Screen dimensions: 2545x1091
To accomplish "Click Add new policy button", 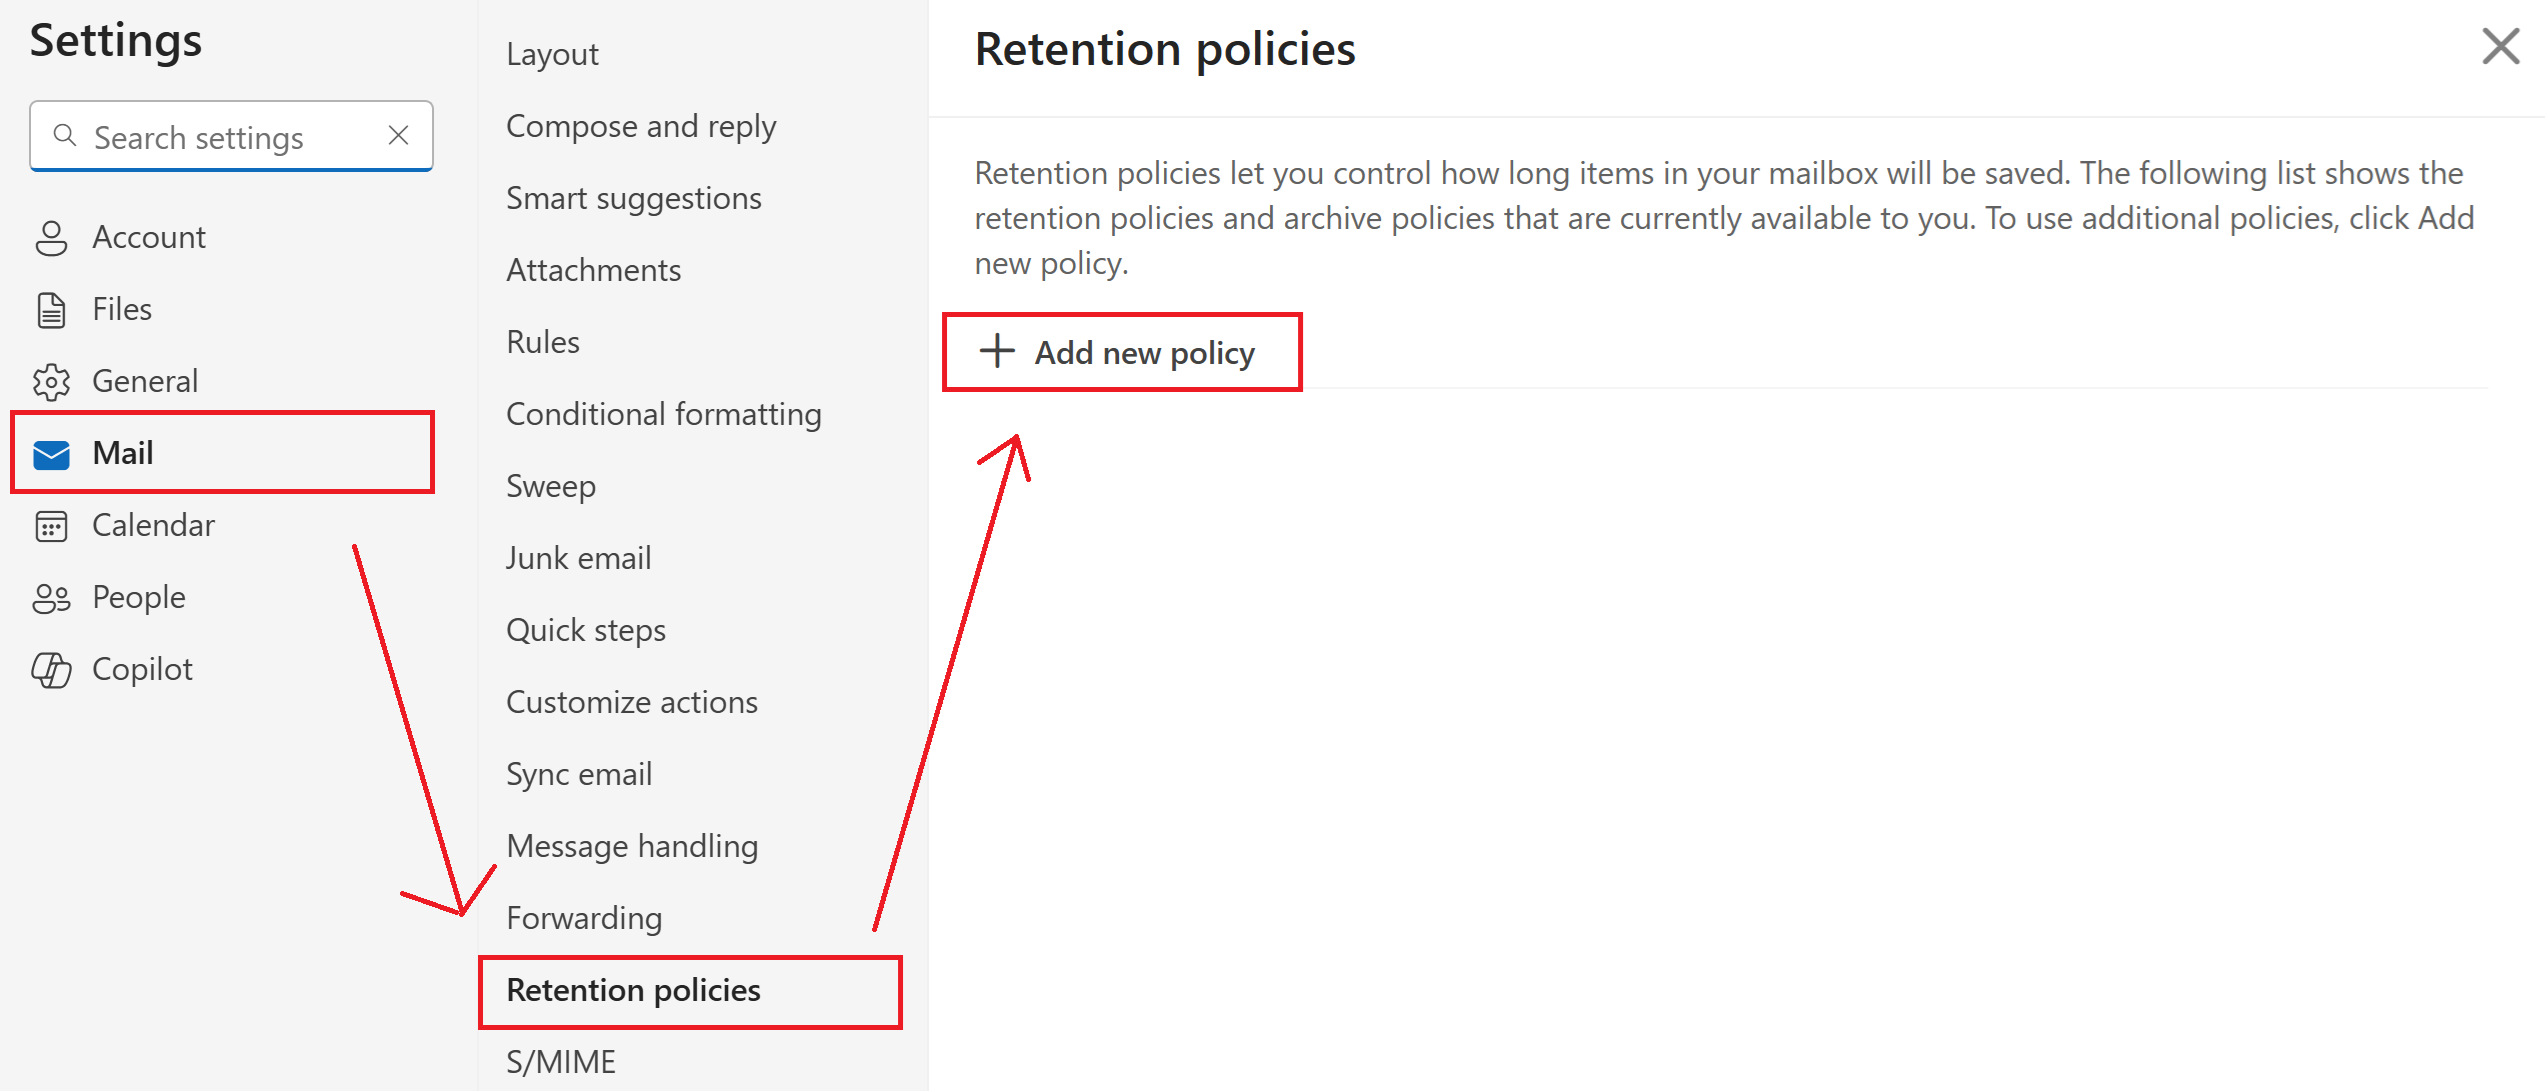I will [1143, 353].
